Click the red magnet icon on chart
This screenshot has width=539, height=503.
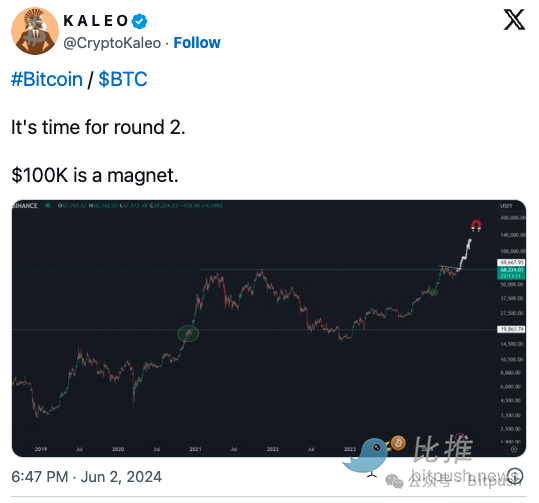(x=476, y=226)
